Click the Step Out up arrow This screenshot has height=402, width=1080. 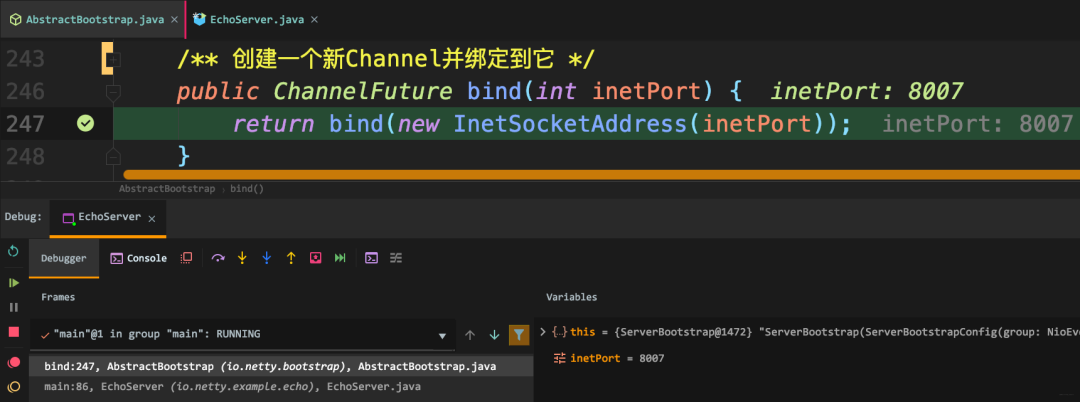click(291, 258)
